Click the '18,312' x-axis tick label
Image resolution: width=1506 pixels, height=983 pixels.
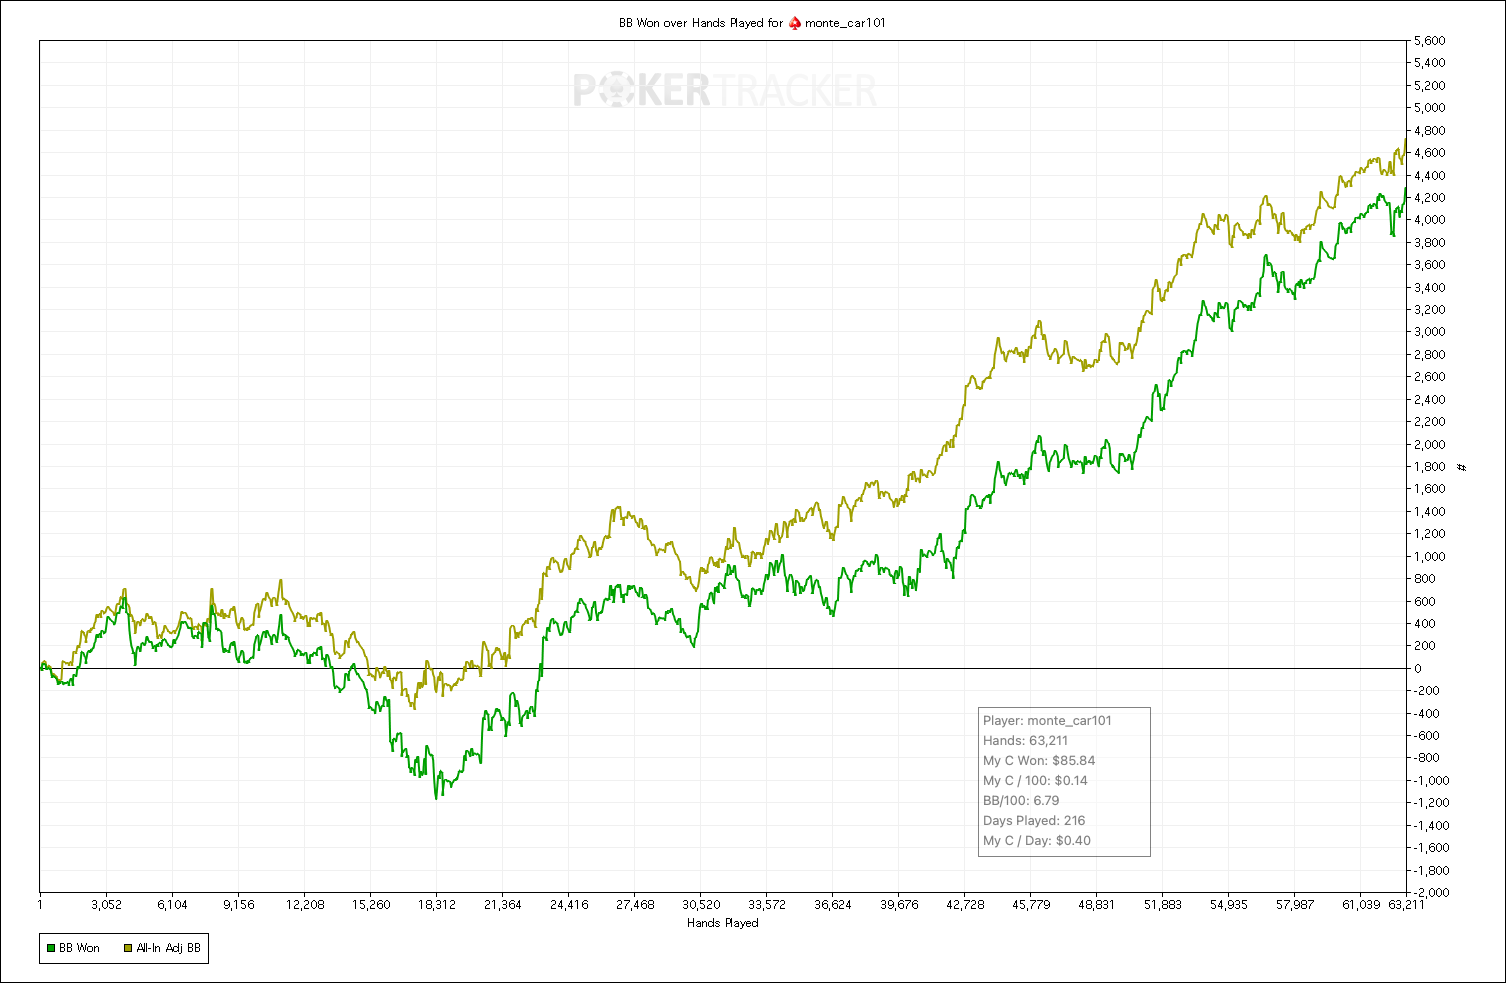pos(437,905)
